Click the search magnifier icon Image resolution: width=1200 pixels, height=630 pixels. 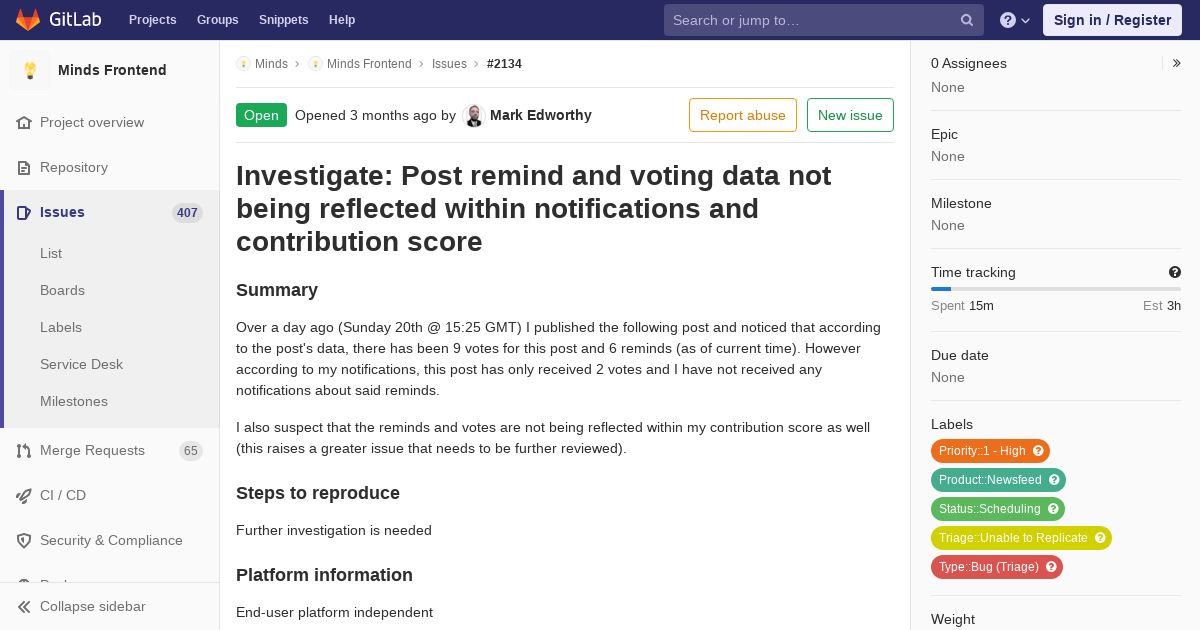click(x=967, y=20)
